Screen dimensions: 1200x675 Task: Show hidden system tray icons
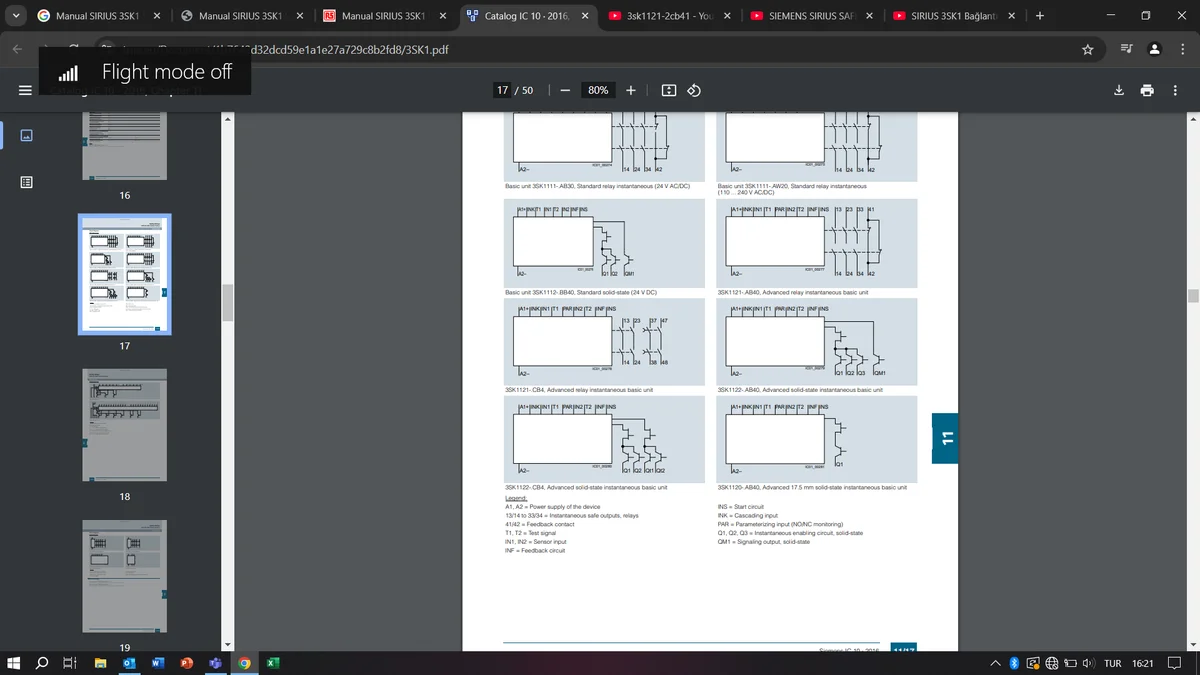(x=996, y=663)
